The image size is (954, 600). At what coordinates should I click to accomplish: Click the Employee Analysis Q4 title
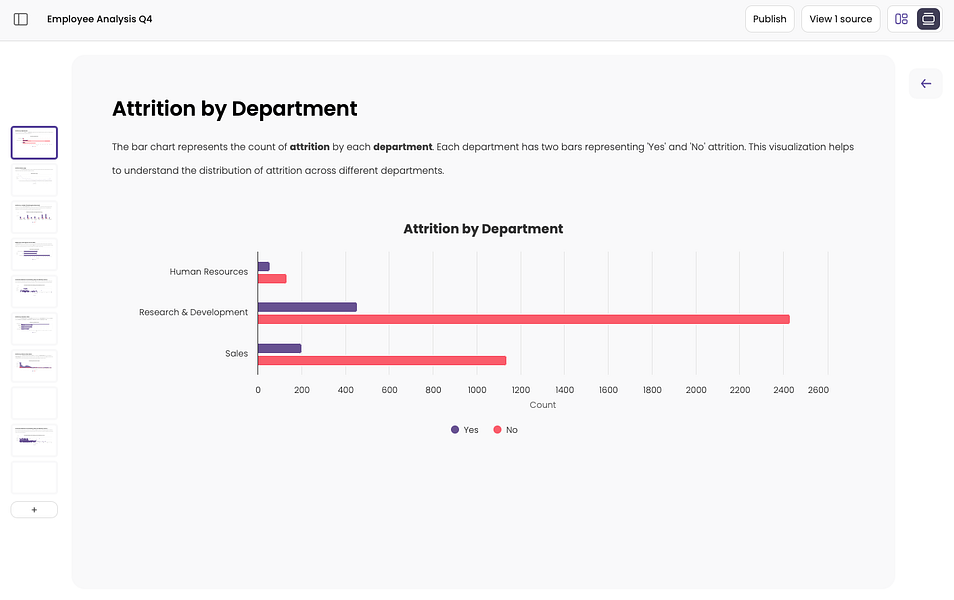99,18
